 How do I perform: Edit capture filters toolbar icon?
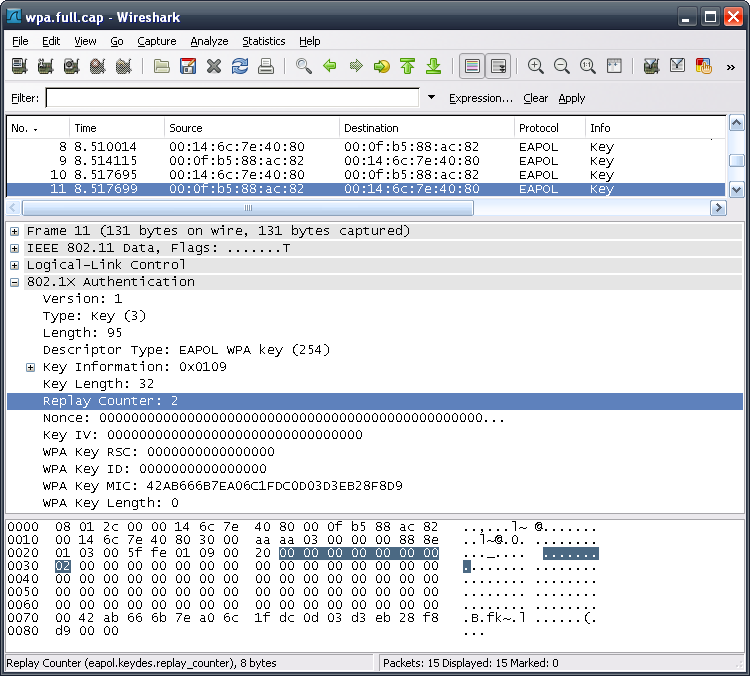[x=651, y=66]
